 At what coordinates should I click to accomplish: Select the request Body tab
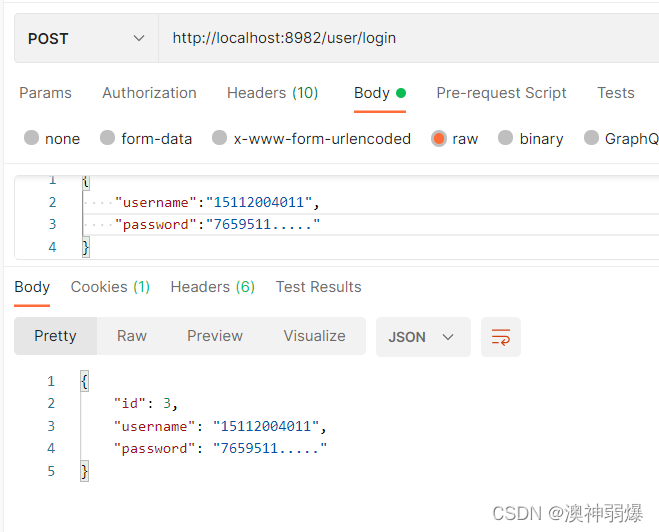point(380,93)
